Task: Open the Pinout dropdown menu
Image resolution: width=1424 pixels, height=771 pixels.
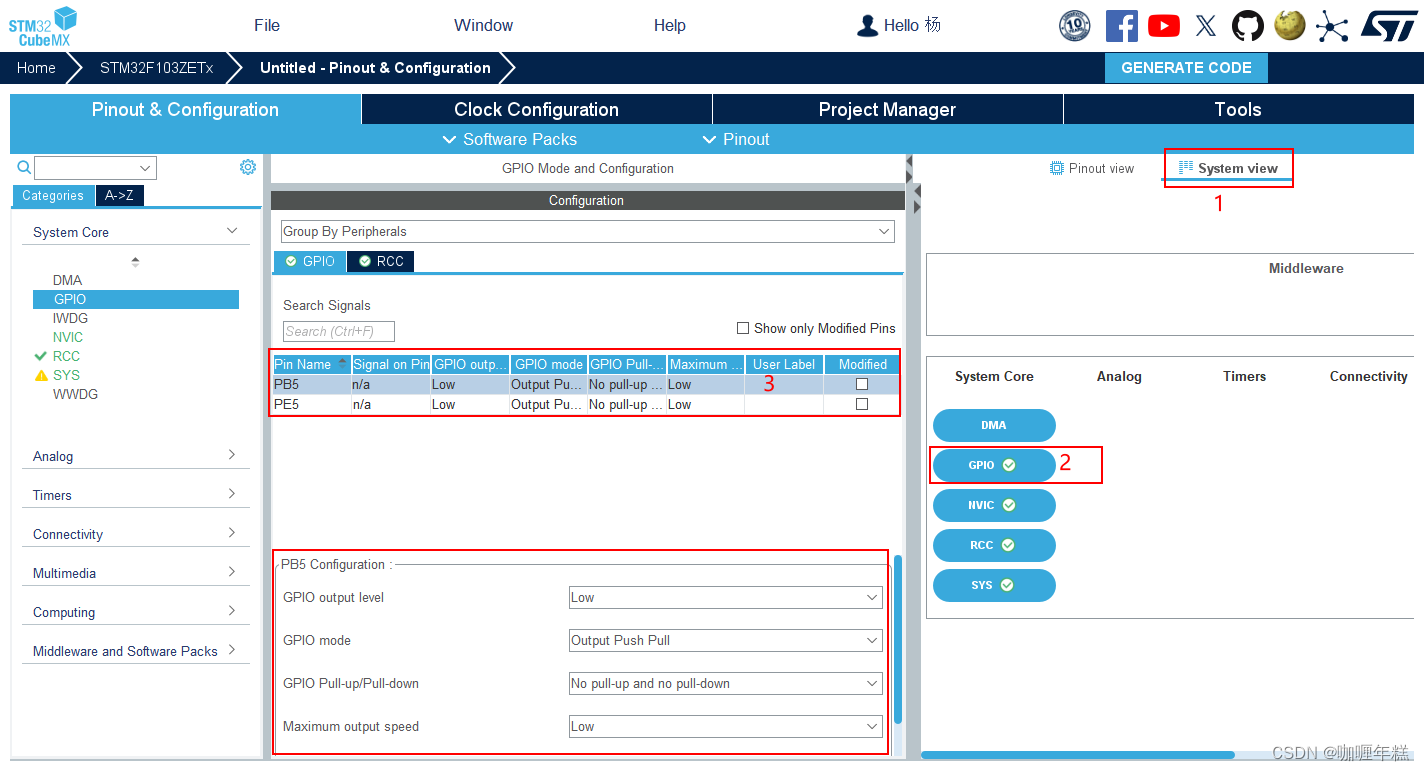Action: (736, 139)
